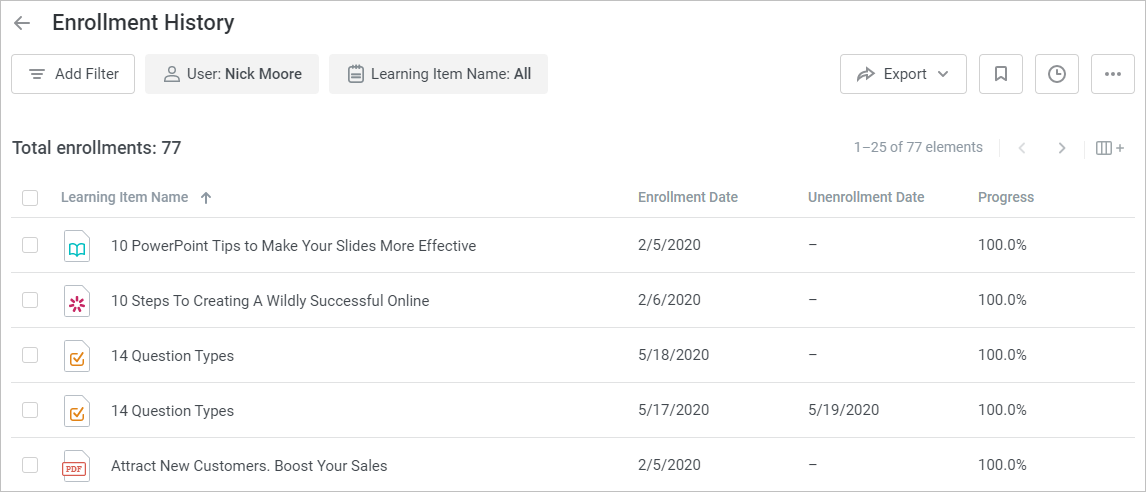Open 10 Steps To Creating A Wildly Successful Online
The width and height of the screenshot is (1146, 492).
pyautogui.click(x=270, y=300)
